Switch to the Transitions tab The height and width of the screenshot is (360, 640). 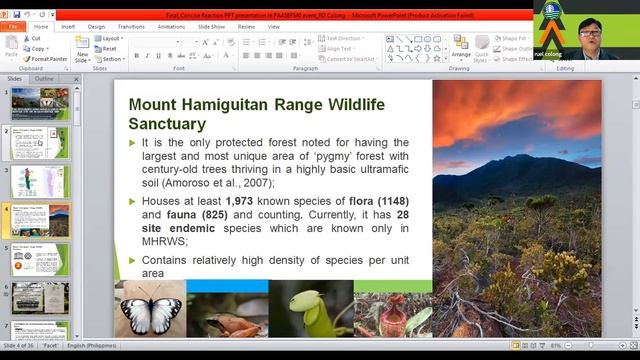point(131,27)
